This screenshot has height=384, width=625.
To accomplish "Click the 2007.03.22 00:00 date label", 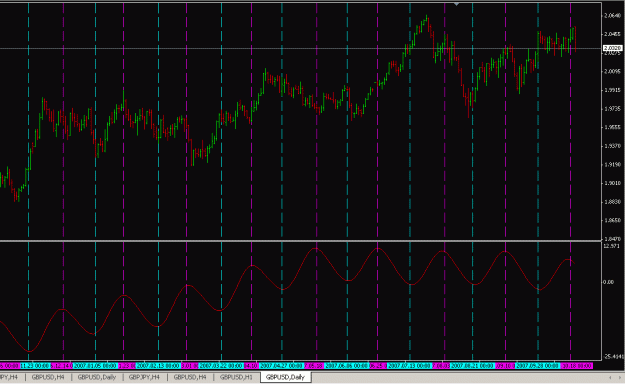I will [221, 366].
